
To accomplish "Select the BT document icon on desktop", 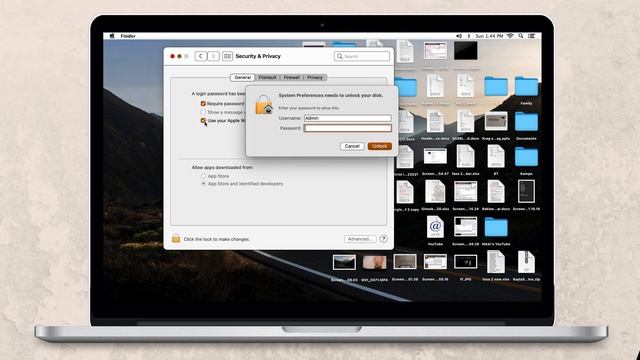I will [x=496, y=157].
